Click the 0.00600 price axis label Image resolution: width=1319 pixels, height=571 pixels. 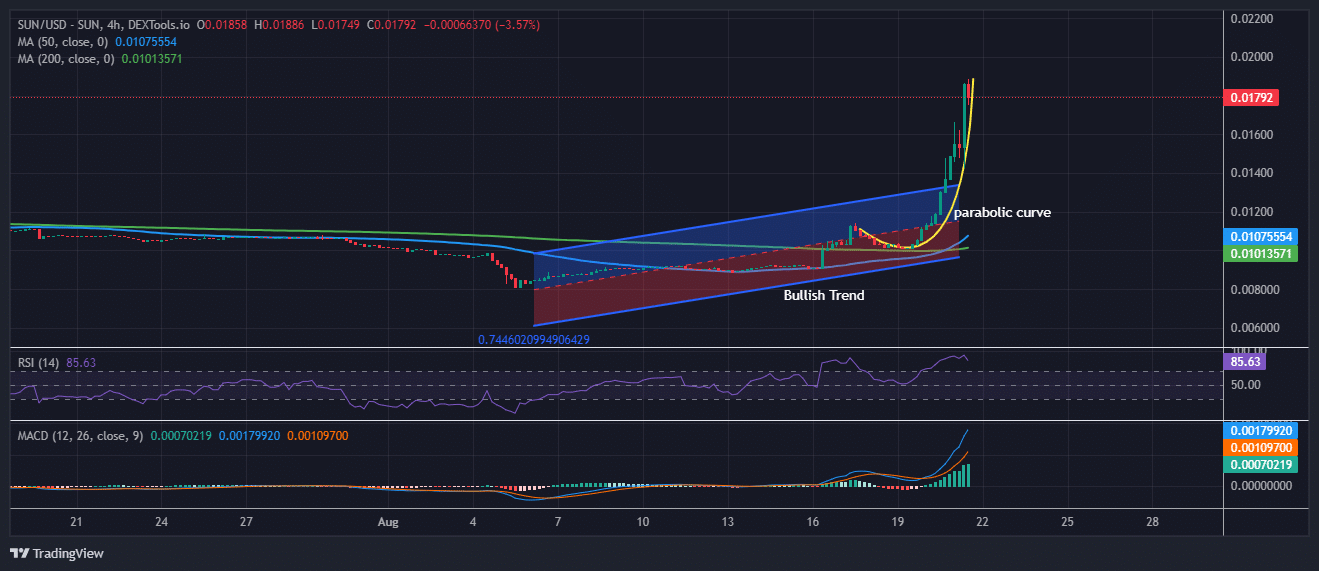(1250, 328)
